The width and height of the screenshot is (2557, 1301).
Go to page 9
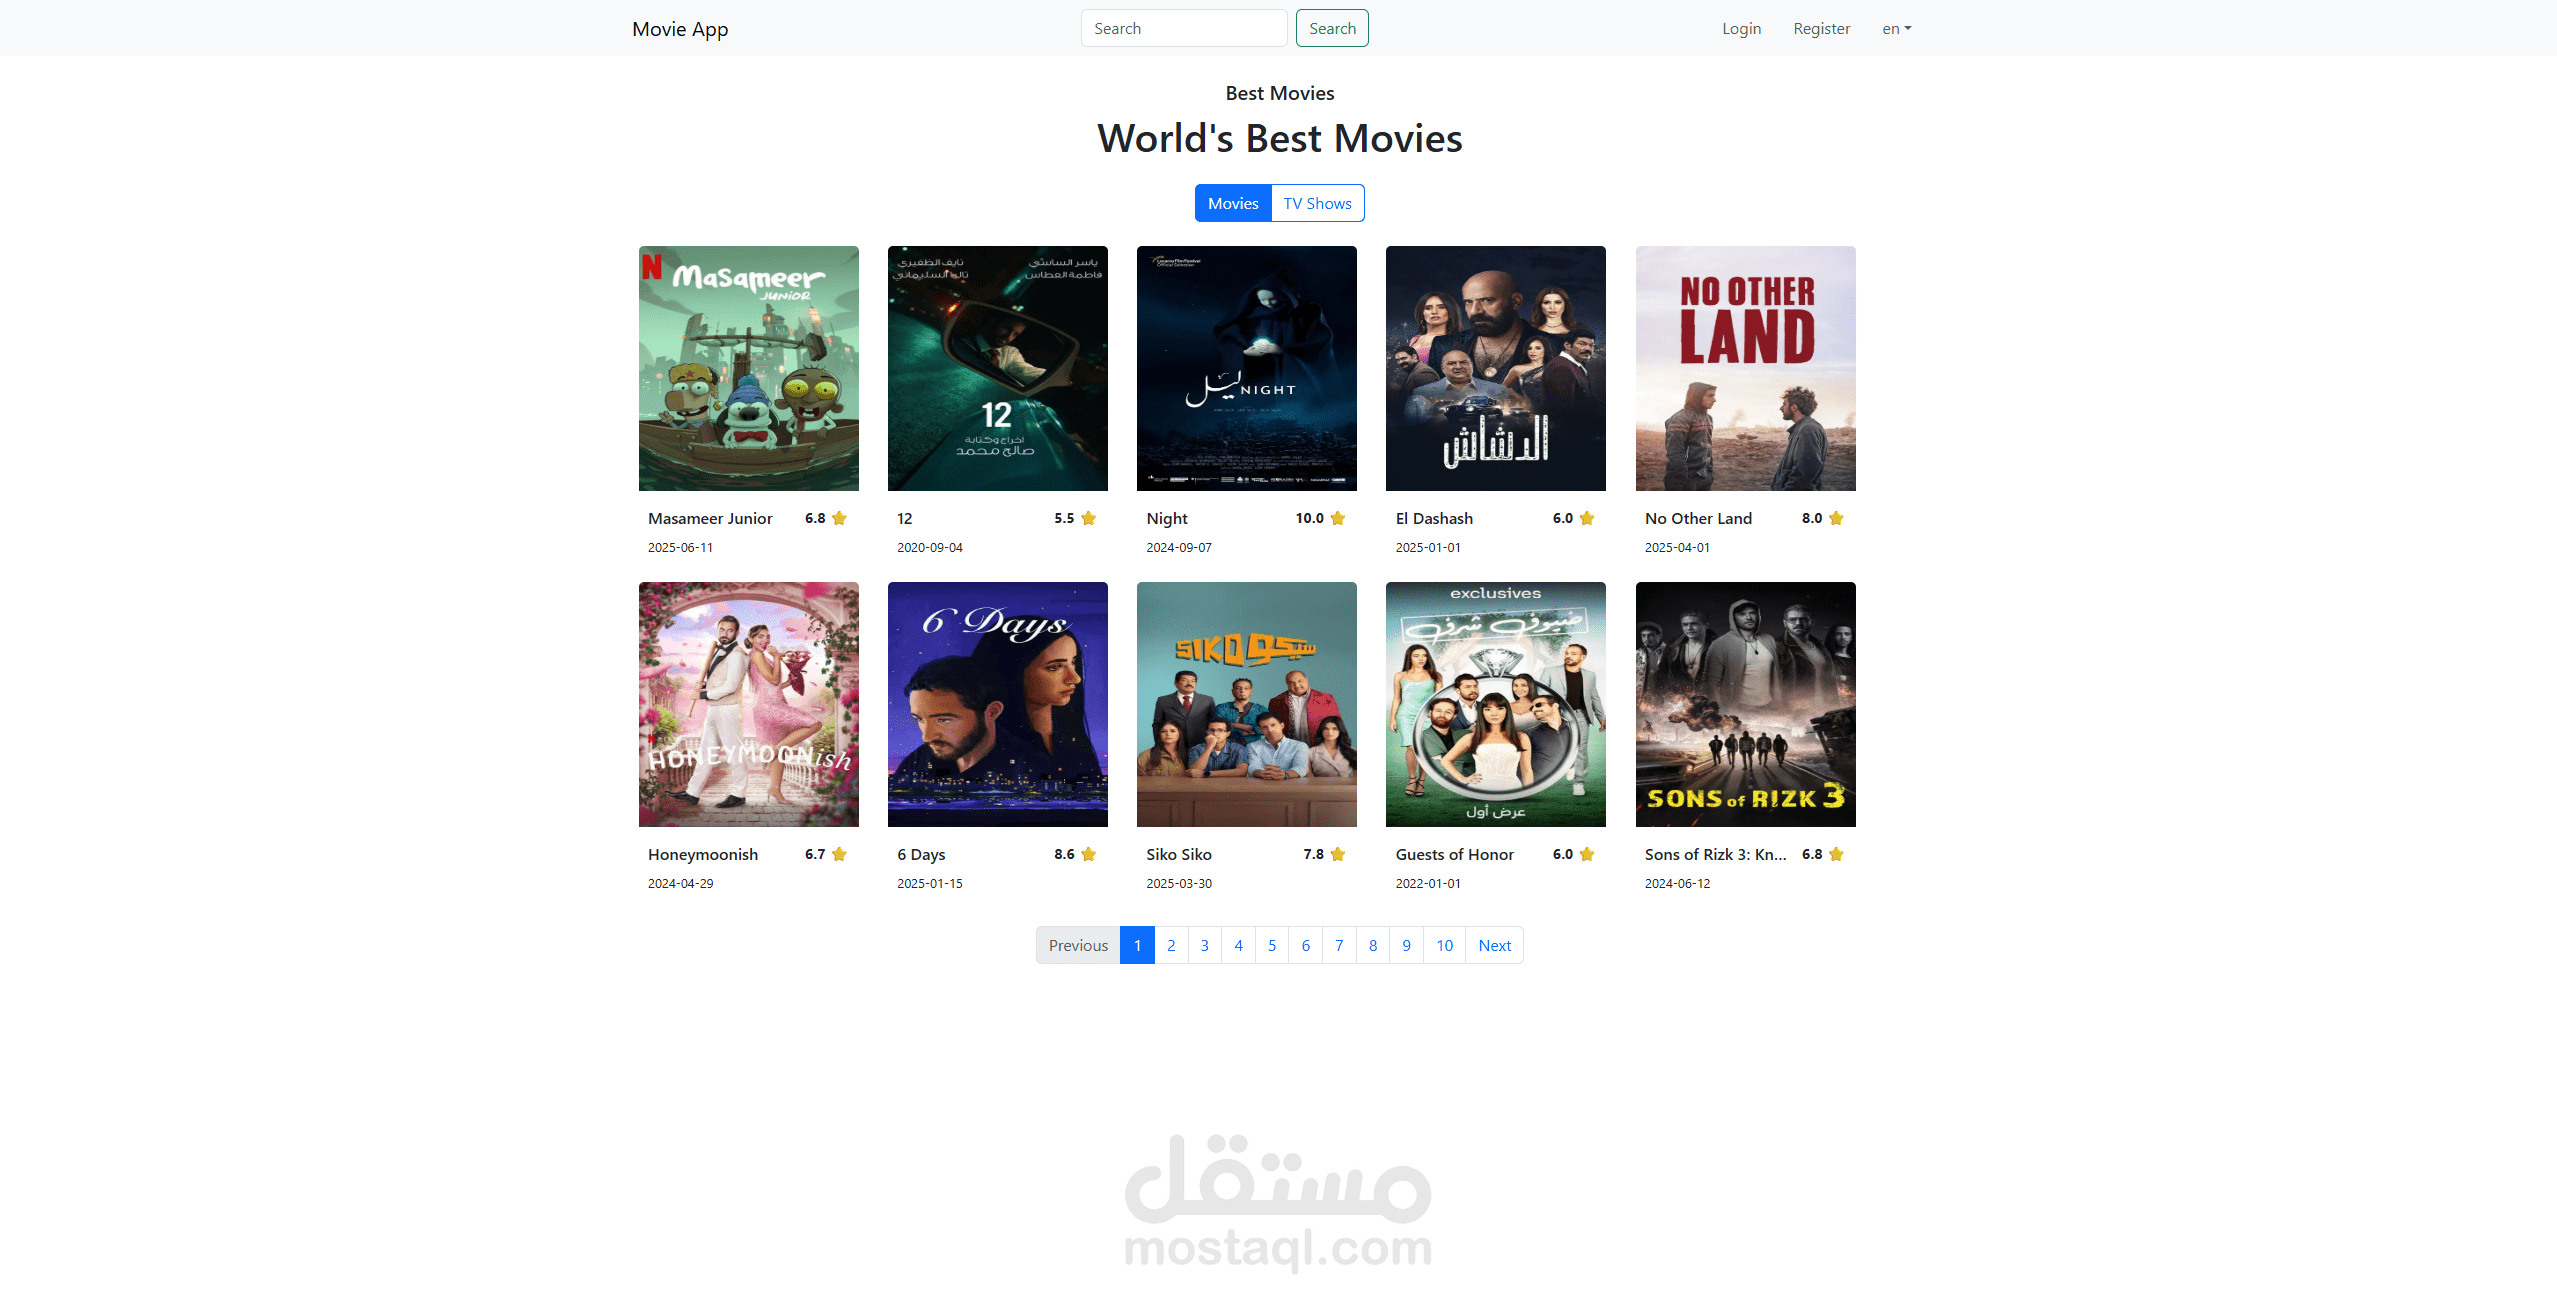pyautogui.click(x=1406, y=945)
